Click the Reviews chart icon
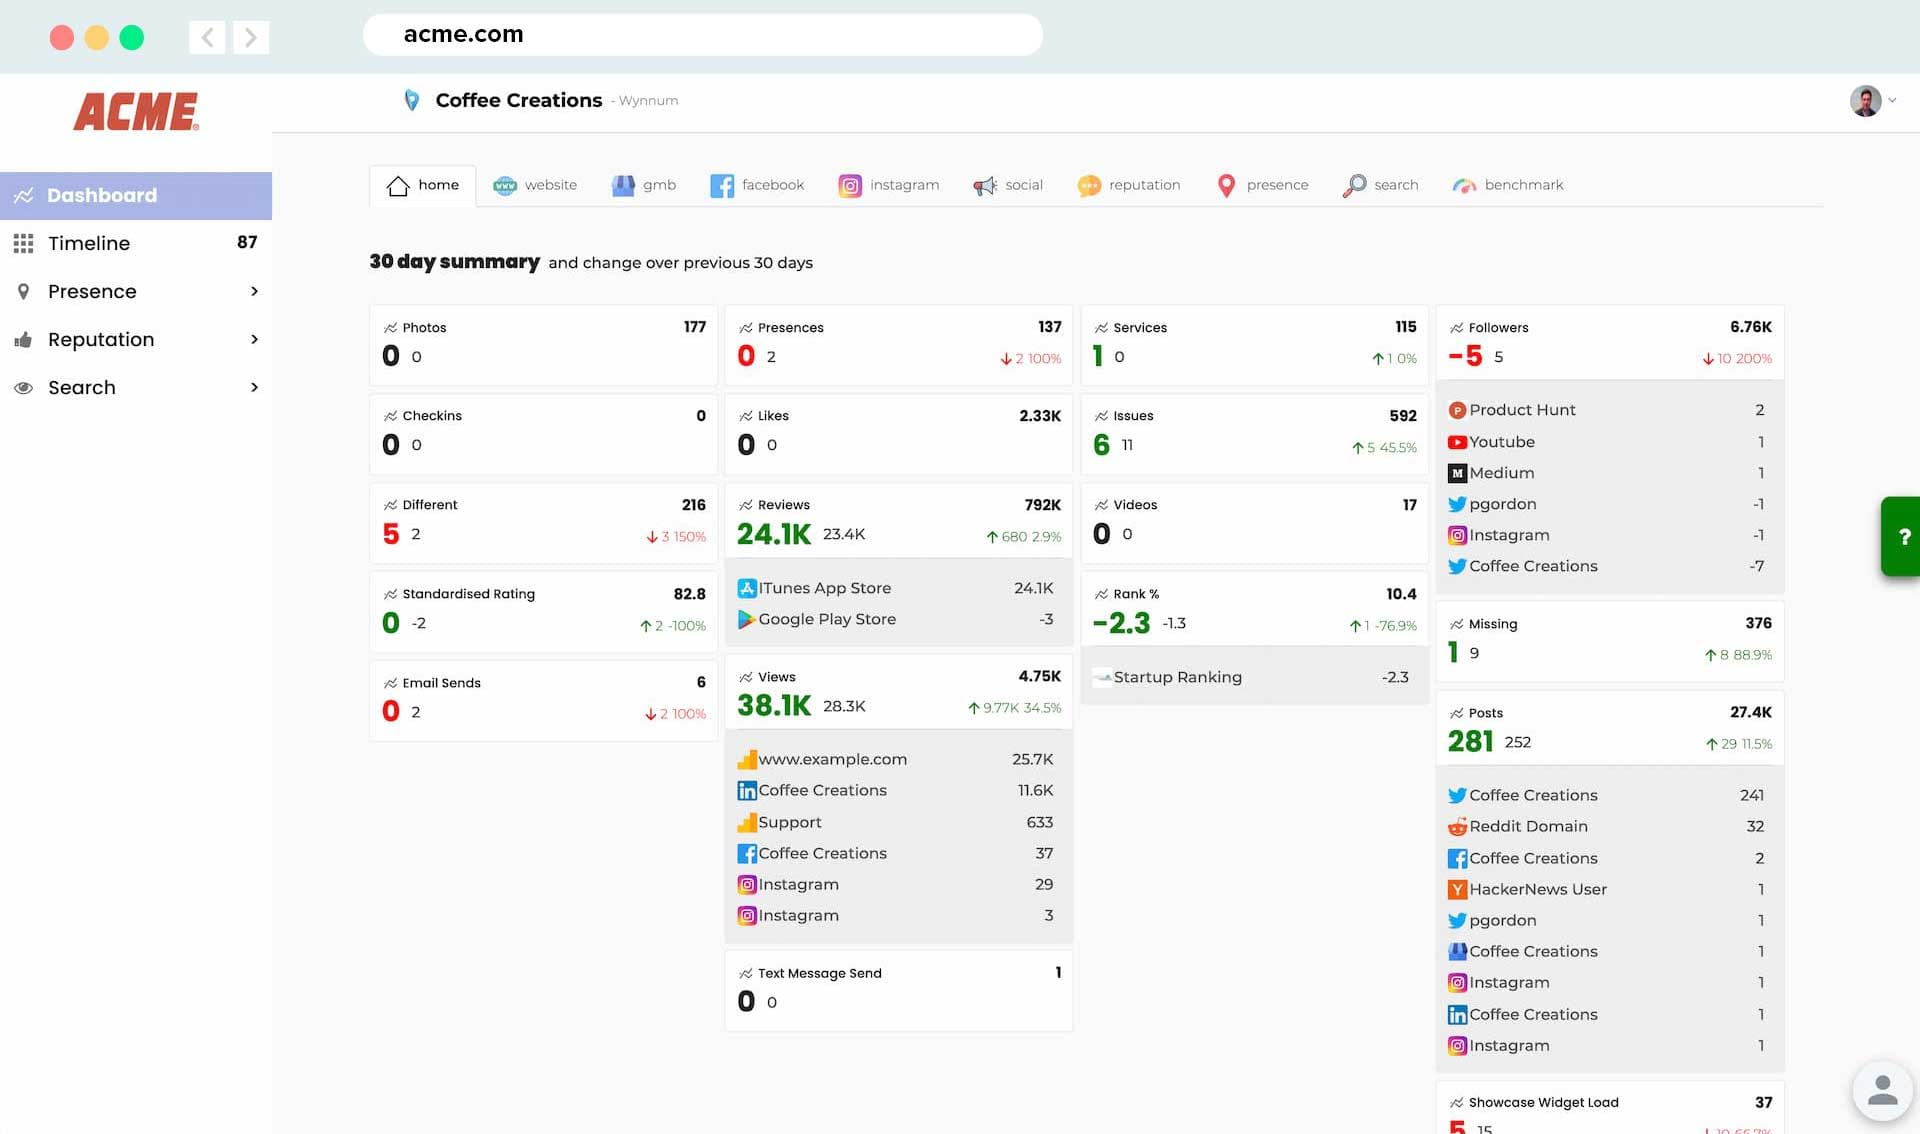1920x1134 pixels. (746, 505)
